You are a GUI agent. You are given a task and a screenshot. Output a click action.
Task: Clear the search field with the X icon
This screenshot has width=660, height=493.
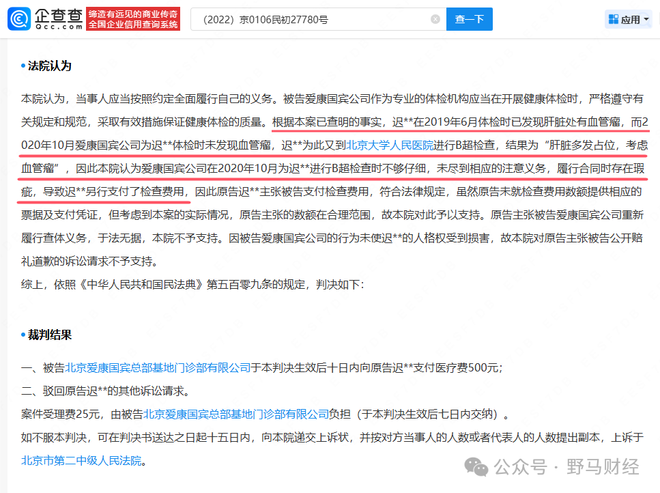pyautogui.click(x=435, y=19)
